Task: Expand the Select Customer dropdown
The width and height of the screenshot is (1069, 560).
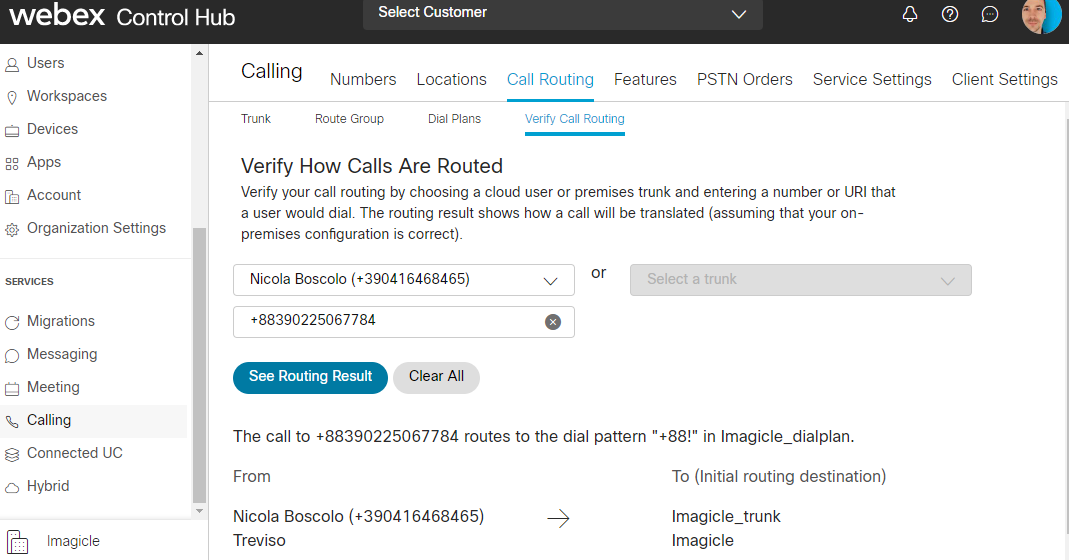Action: point(563,14)
